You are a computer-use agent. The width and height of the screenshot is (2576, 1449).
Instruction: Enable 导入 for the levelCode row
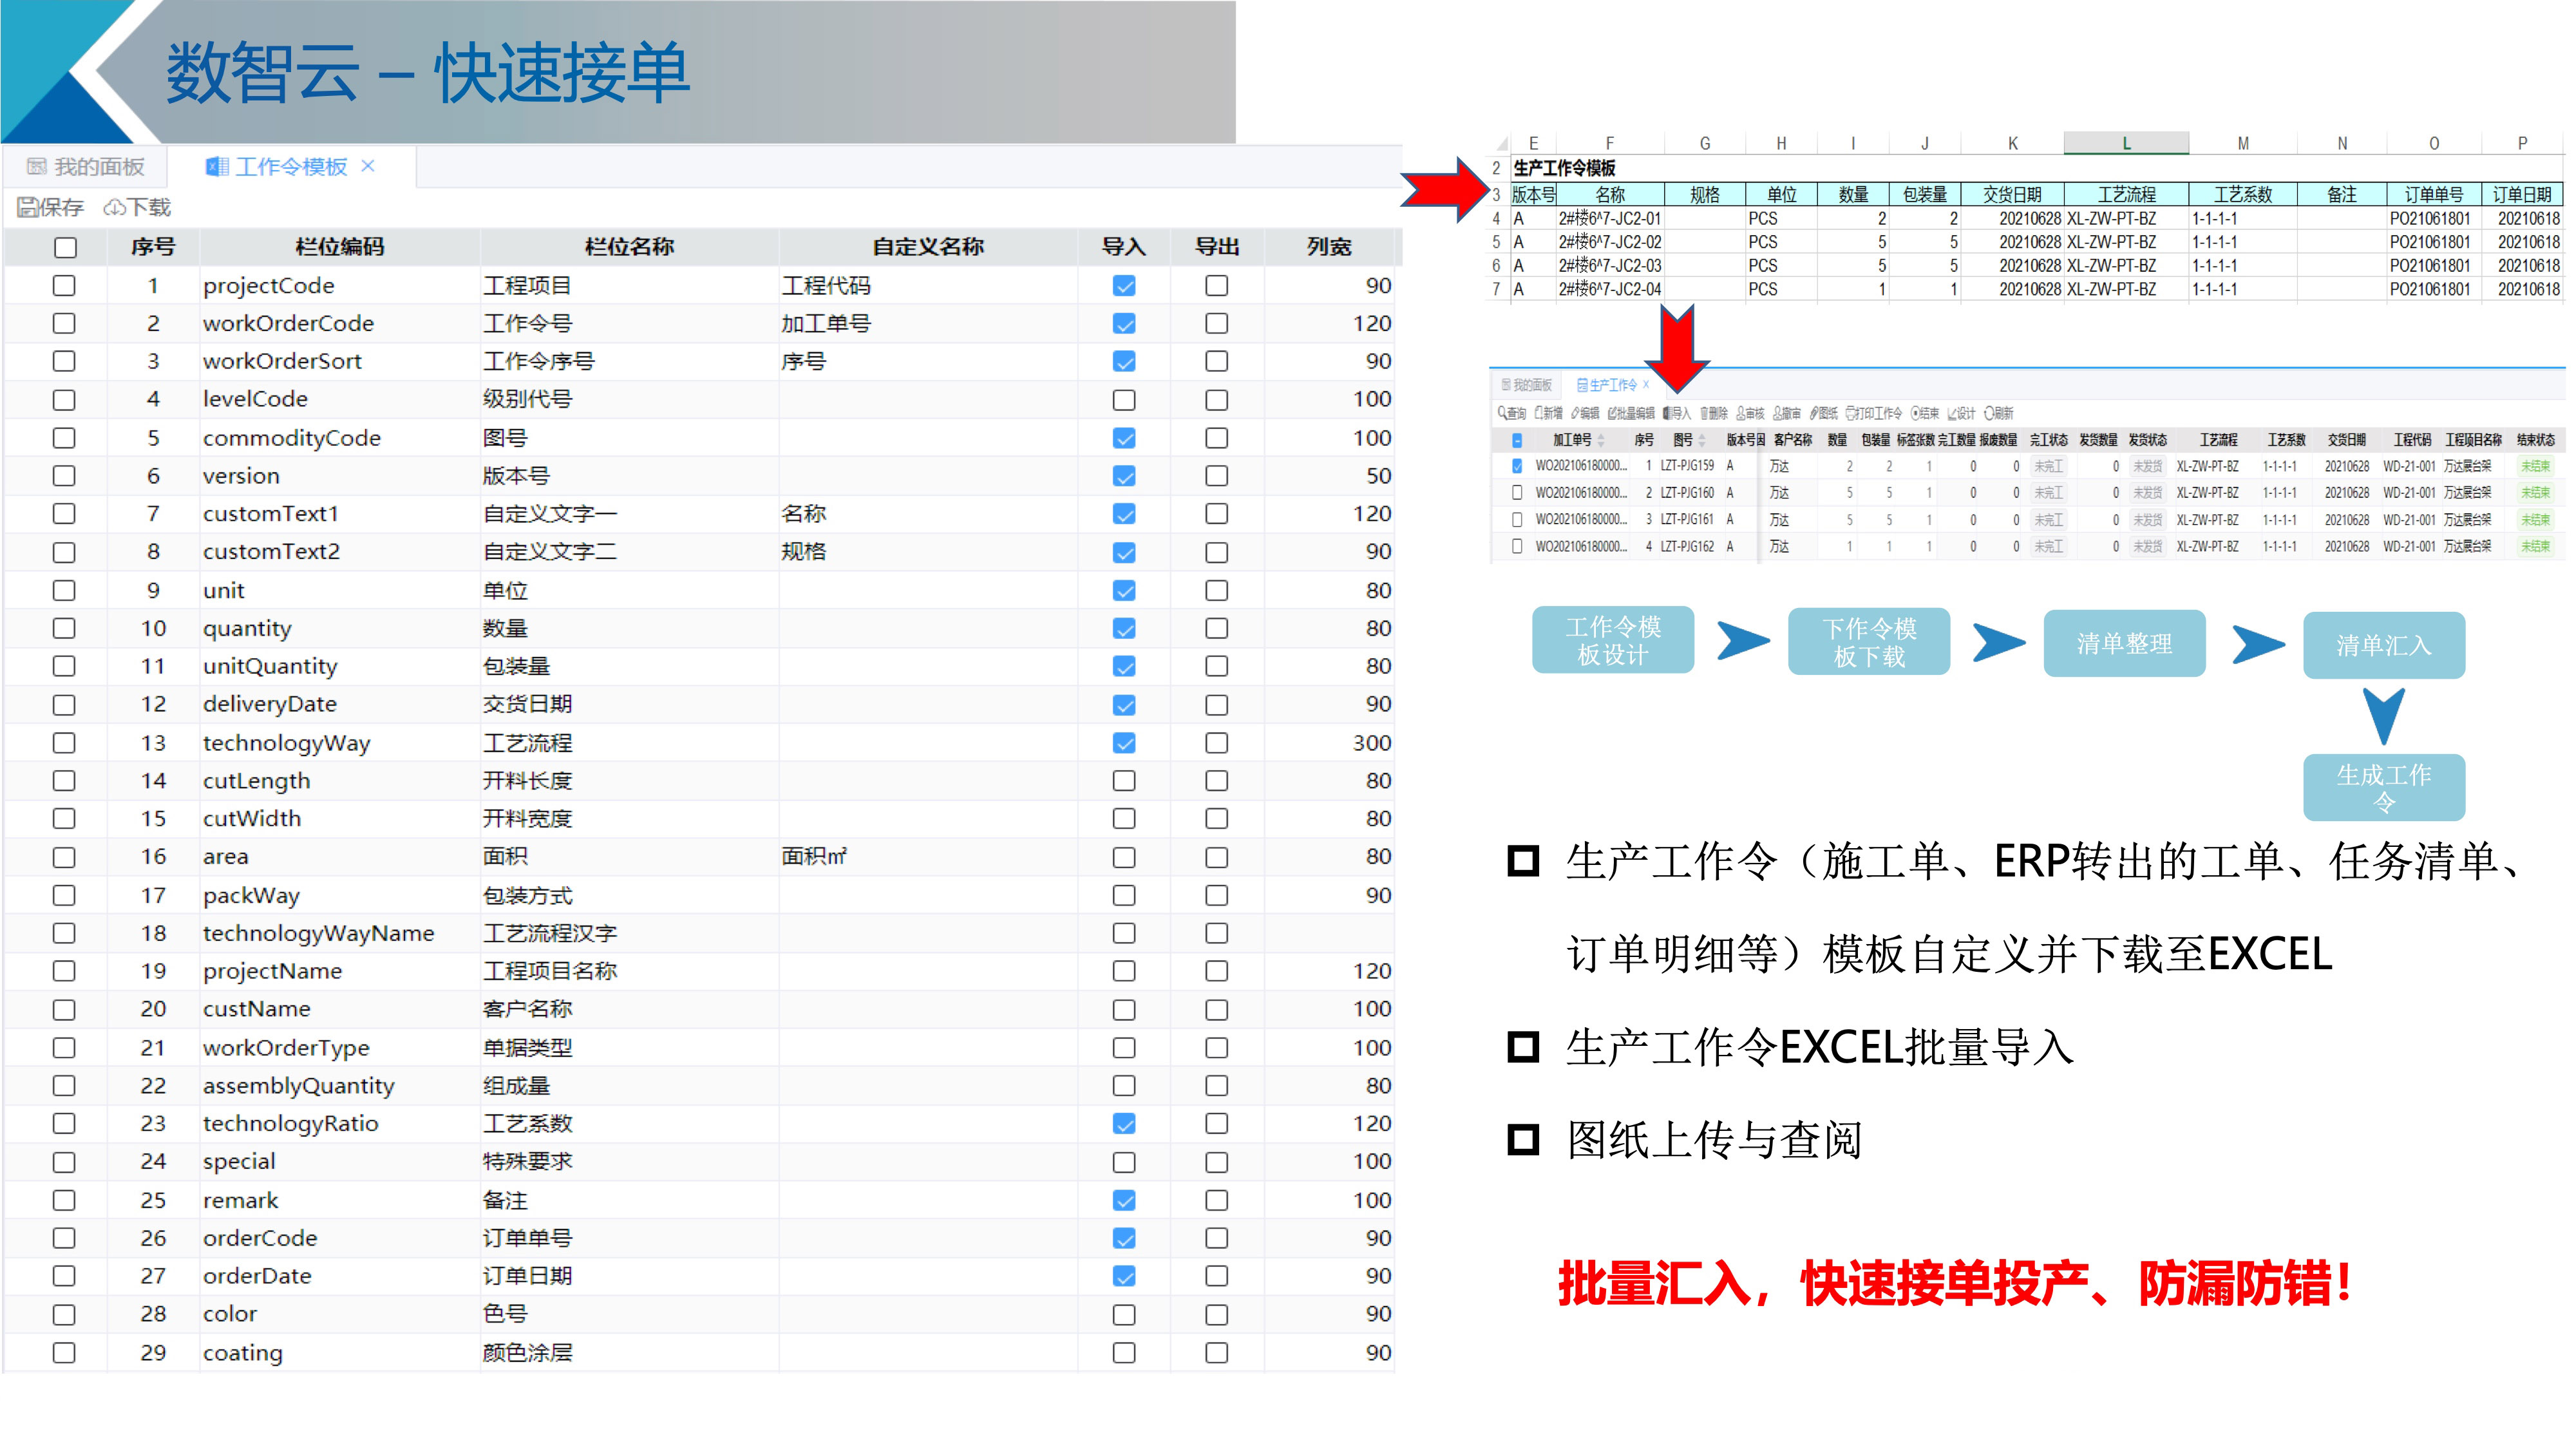click(1124, 400)
